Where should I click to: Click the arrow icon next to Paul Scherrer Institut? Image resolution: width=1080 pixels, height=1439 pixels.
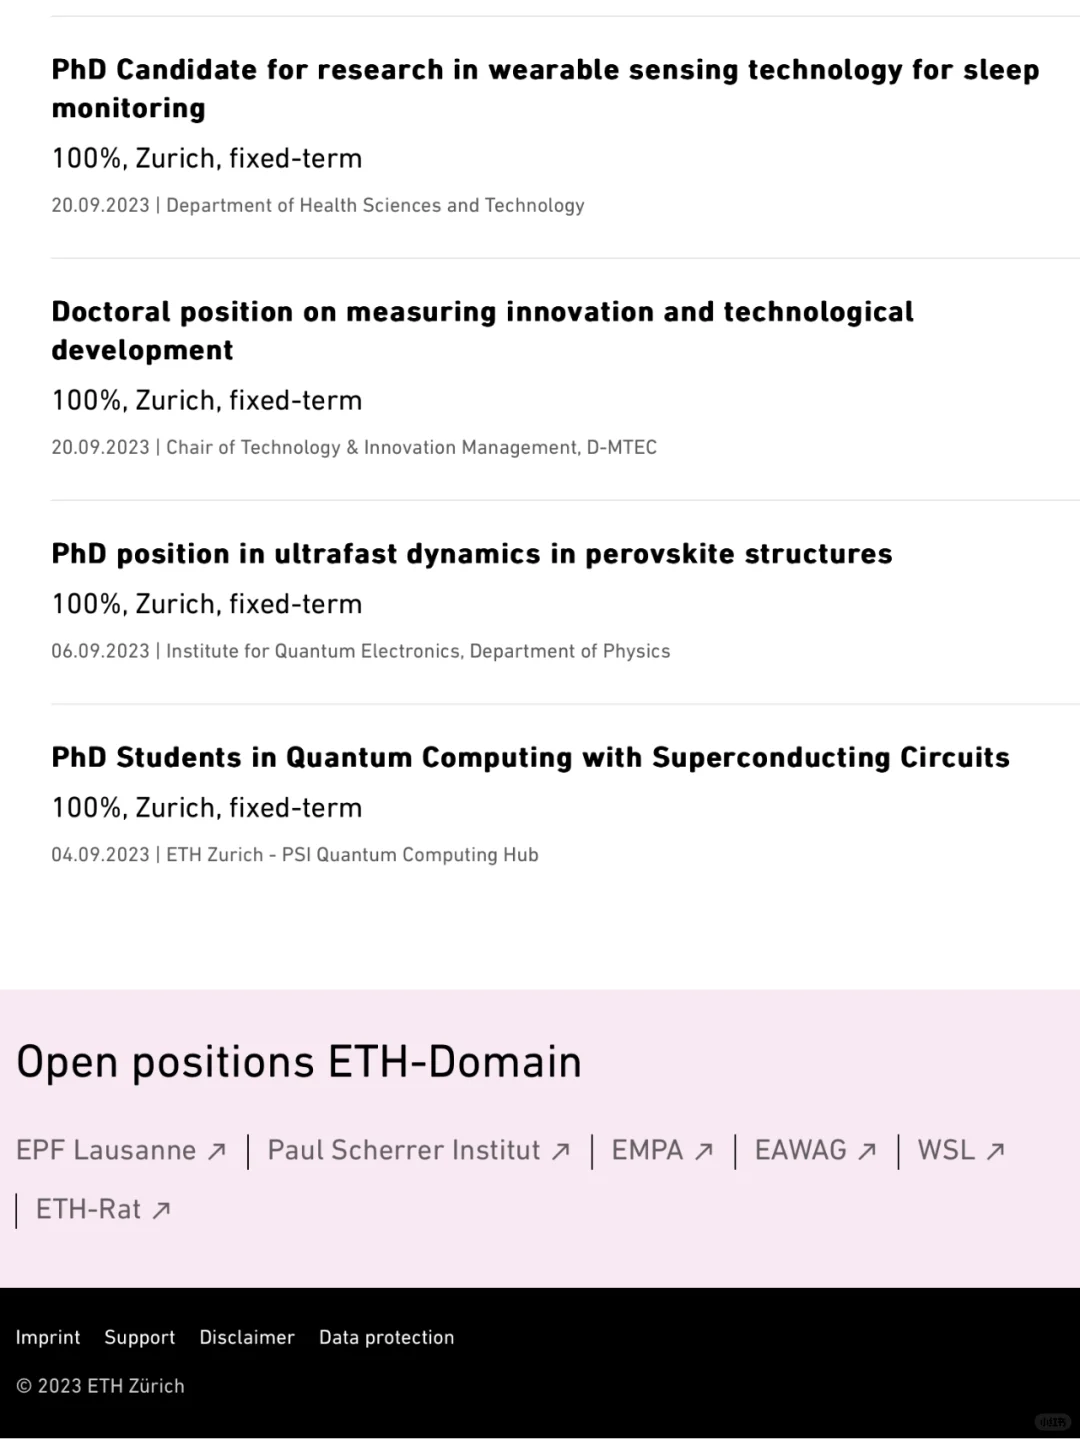[561, 1152]
